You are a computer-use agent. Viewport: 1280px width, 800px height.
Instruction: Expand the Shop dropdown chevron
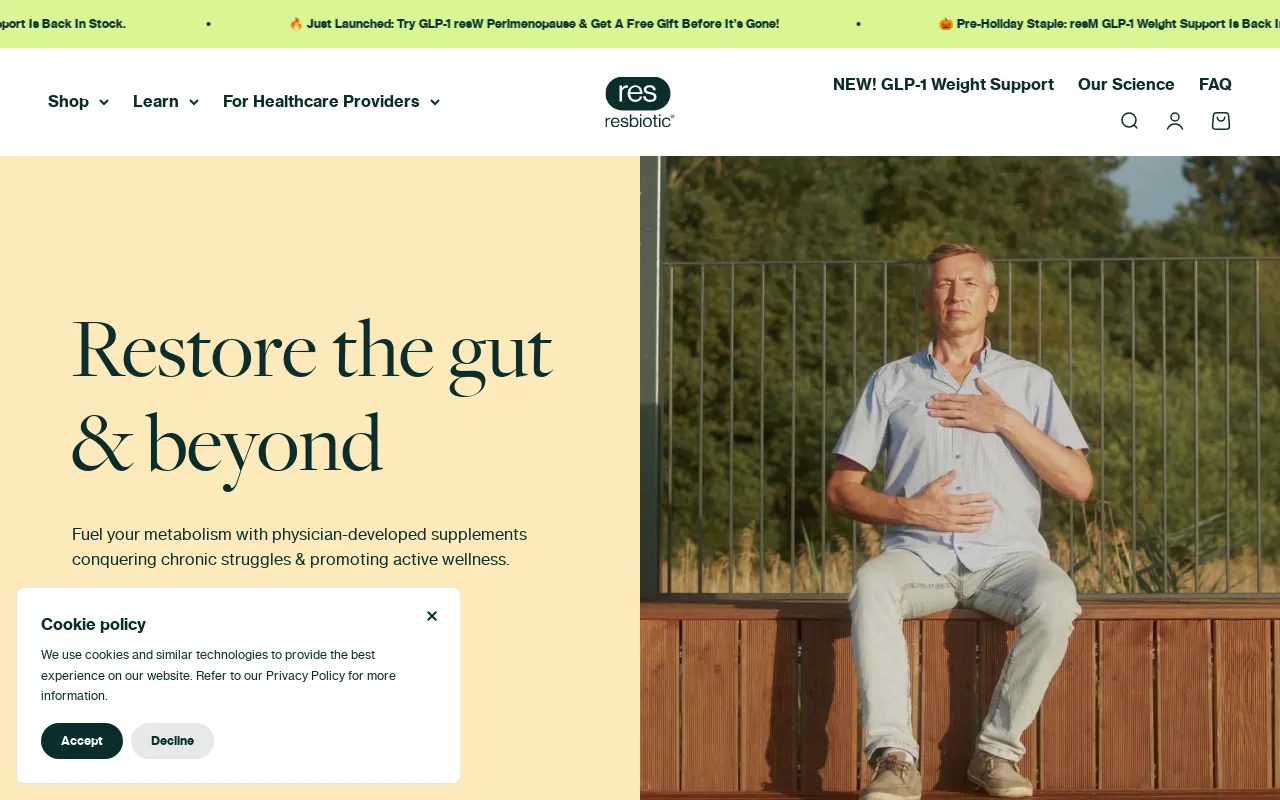[x=103, y=102]
